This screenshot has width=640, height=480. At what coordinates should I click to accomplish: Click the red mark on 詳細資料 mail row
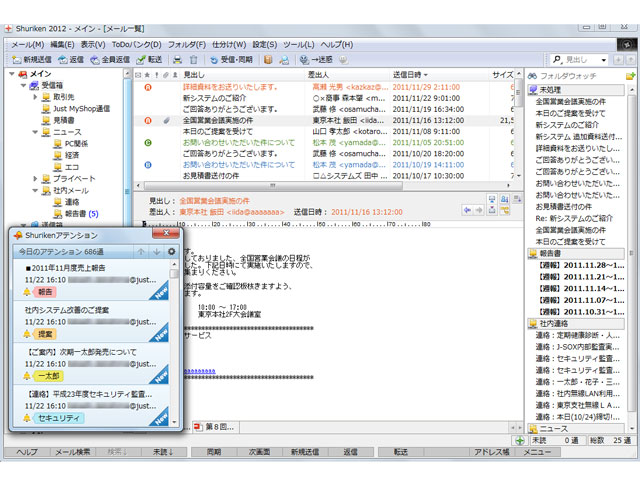148,87
